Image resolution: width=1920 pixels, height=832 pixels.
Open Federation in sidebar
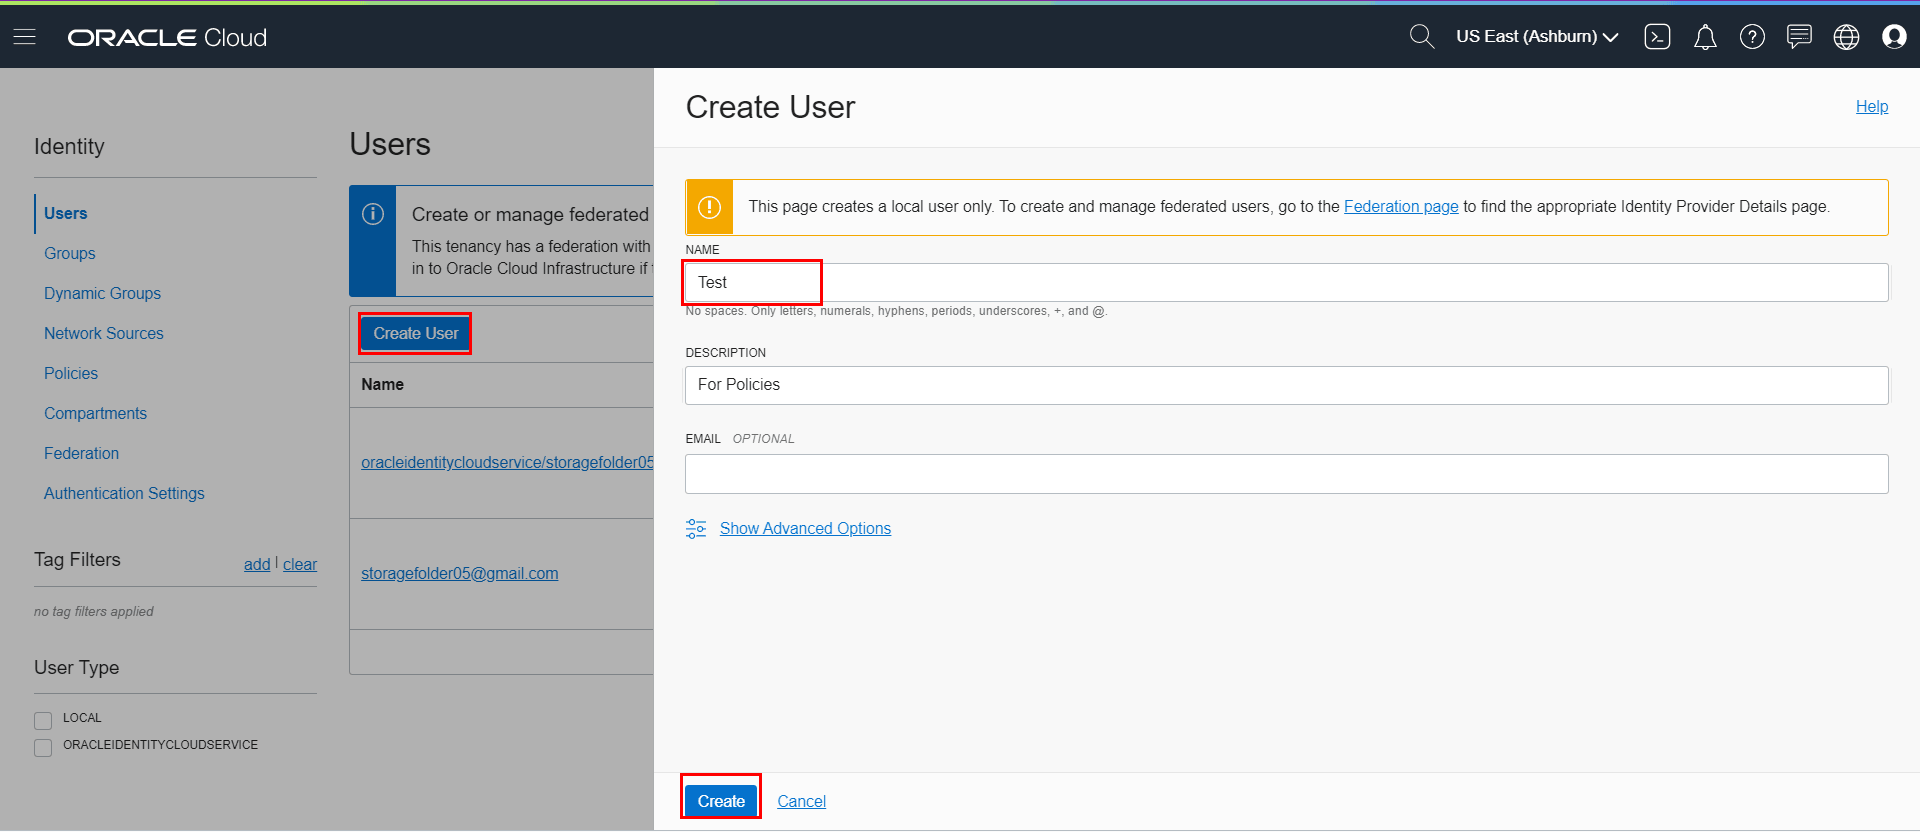point(81,453)
